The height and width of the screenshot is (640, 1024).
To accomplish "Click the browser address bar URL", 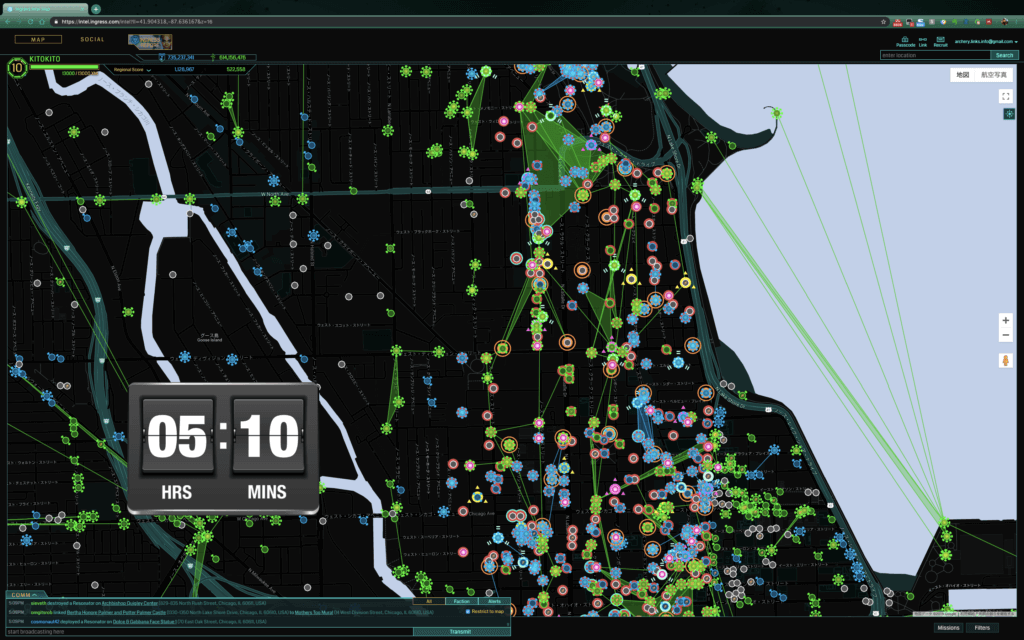I will click(x=137, y=22).
